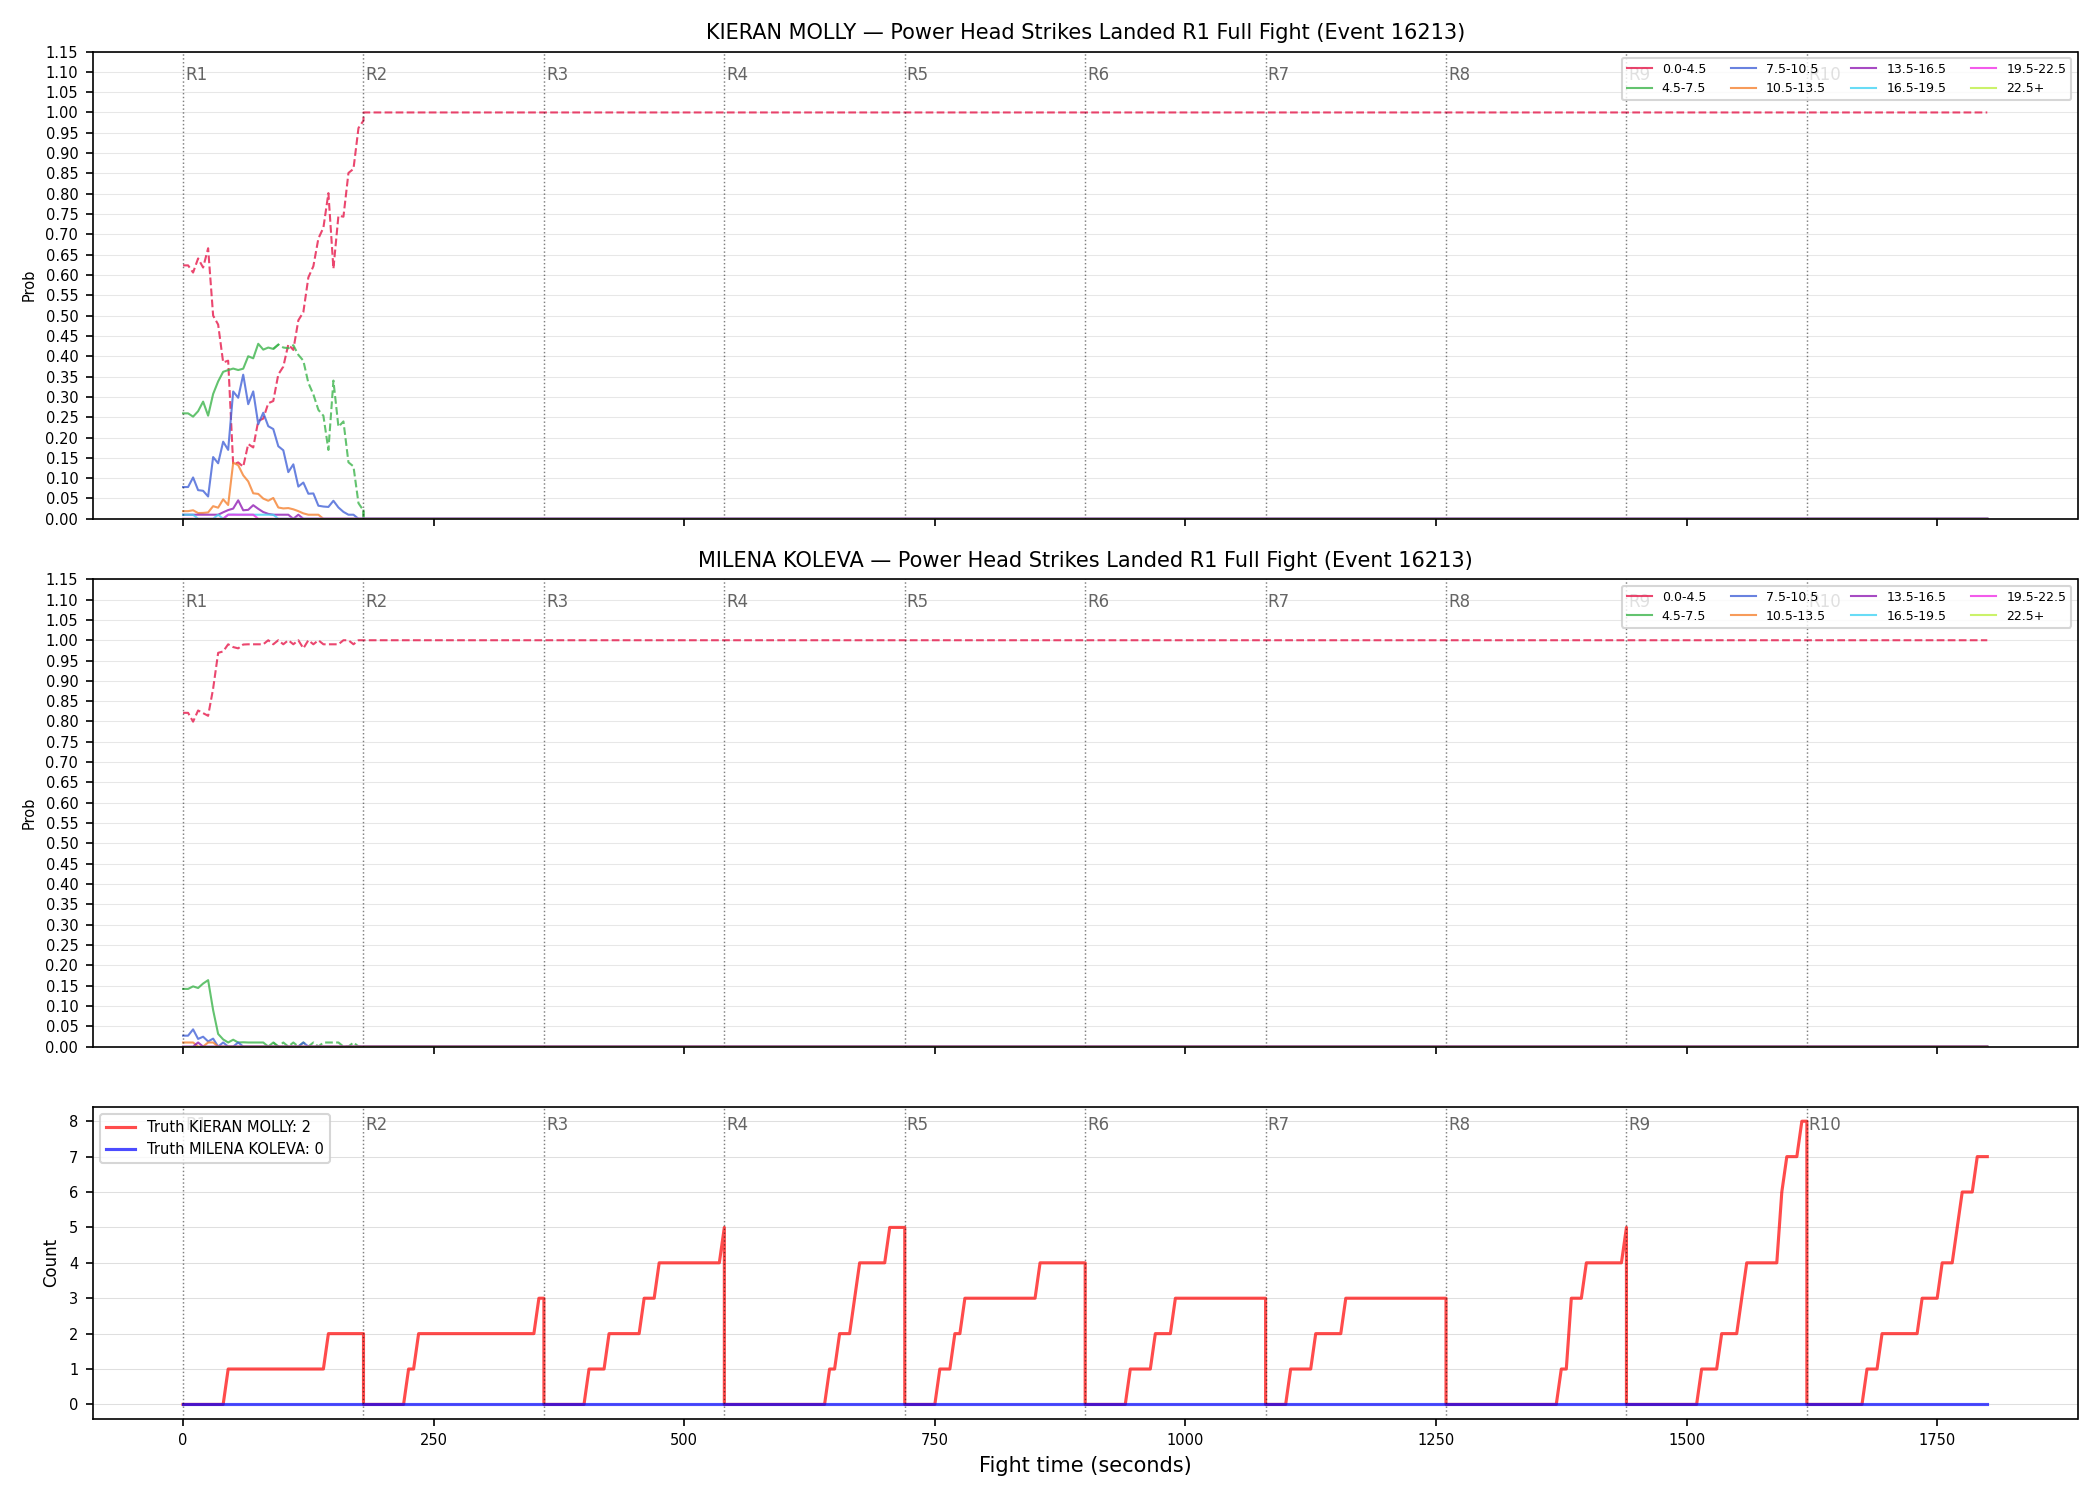This screenshot has height=1500, width=2100.
Task: Click the R7 round marker in MILENA KOLEVA chart
Action: [x=1278, y=601]
